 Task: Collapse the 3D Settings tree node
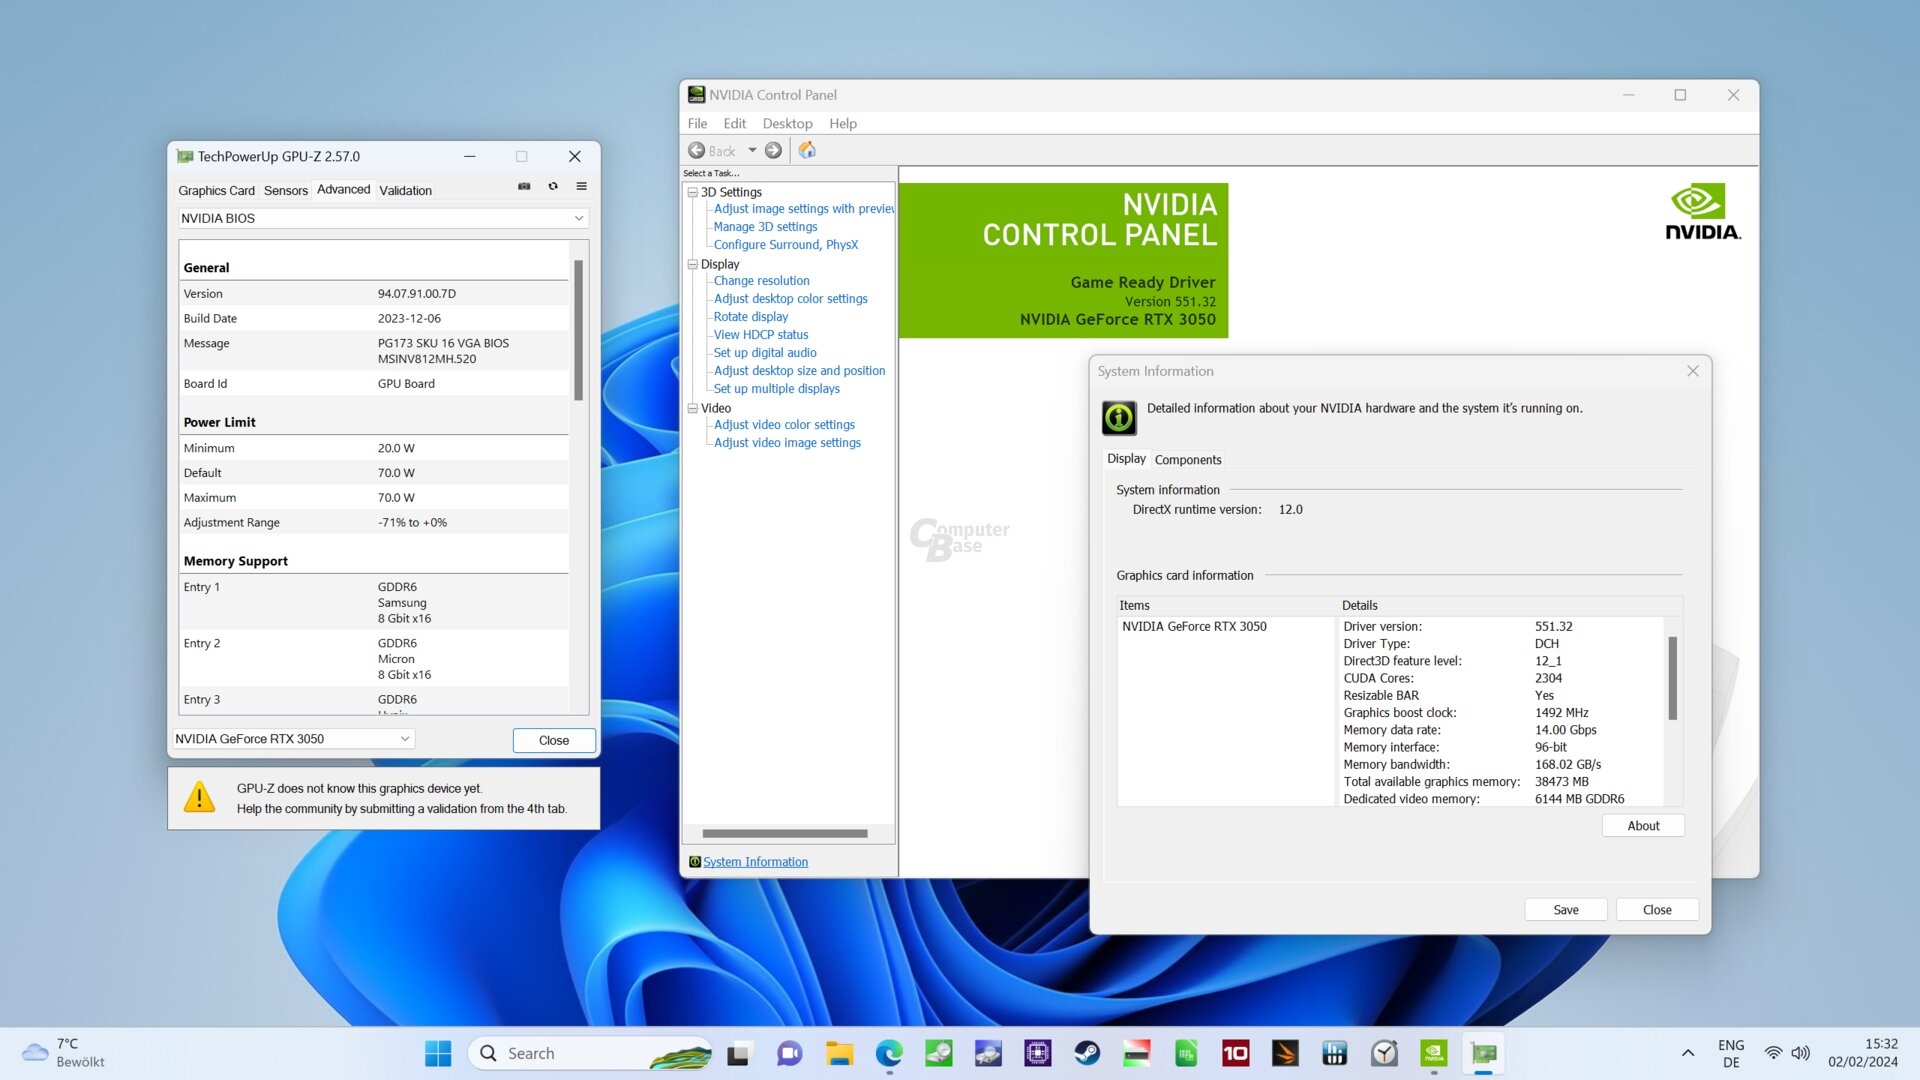[x=692, y=192]
